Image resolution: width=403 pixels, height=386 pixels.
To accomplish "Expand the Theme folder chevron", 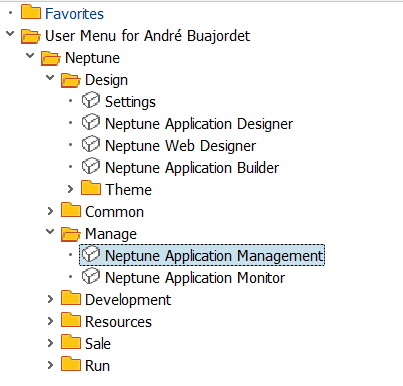I will 70,189.
